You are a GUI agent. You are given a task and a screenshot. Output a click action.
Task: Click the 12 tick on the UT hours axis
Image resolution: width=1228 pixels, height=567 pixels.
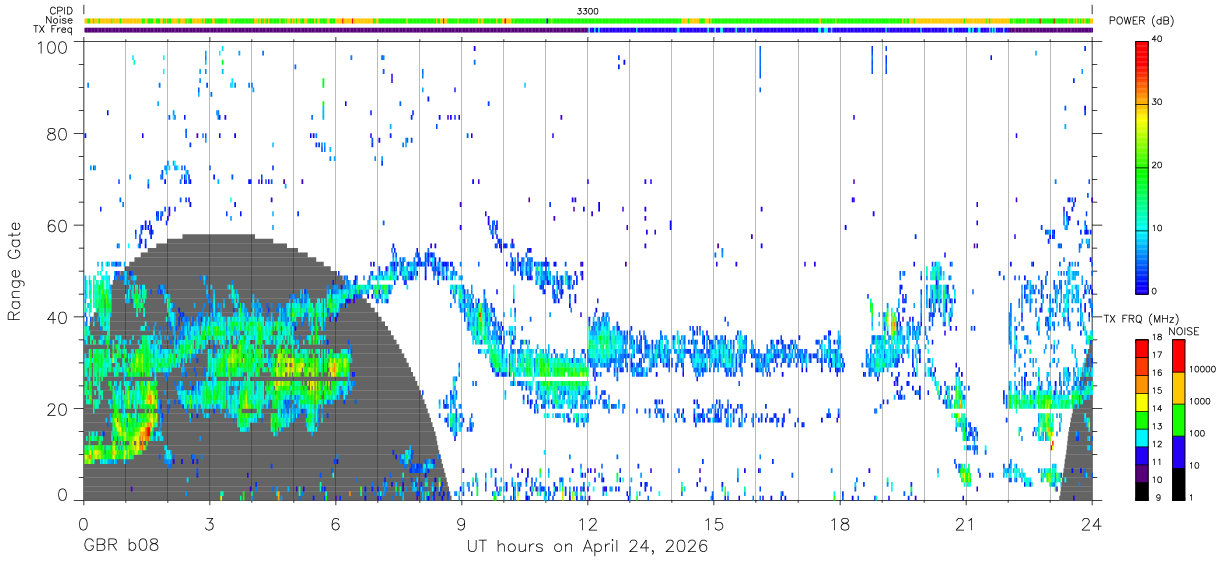click(x=588, y=522)
